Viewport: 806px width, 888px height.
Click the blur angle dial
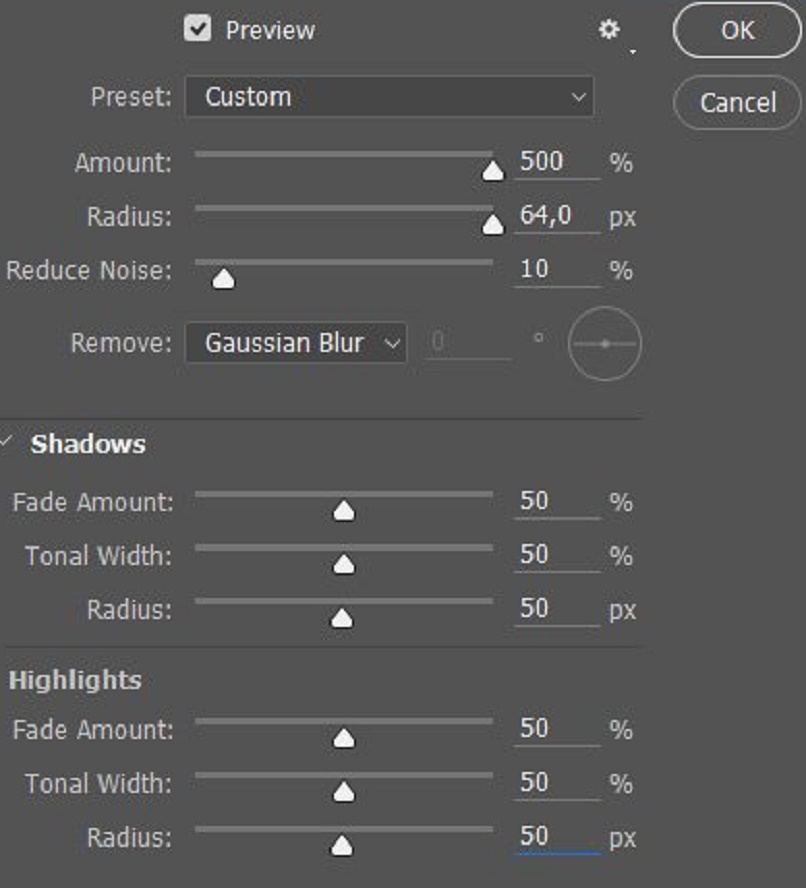(x=604, y=344)
